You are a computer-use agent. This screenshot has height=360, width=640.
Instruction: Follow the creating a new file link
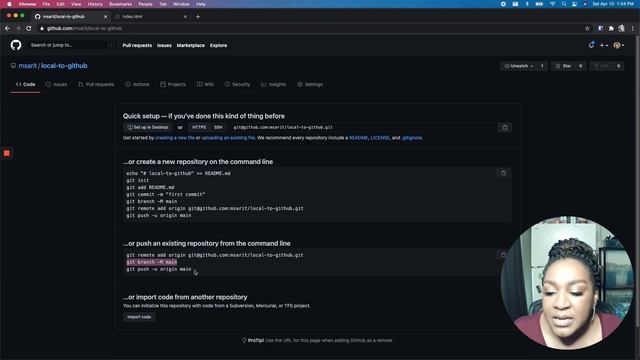pyautogui.click(x=175, y=138)
